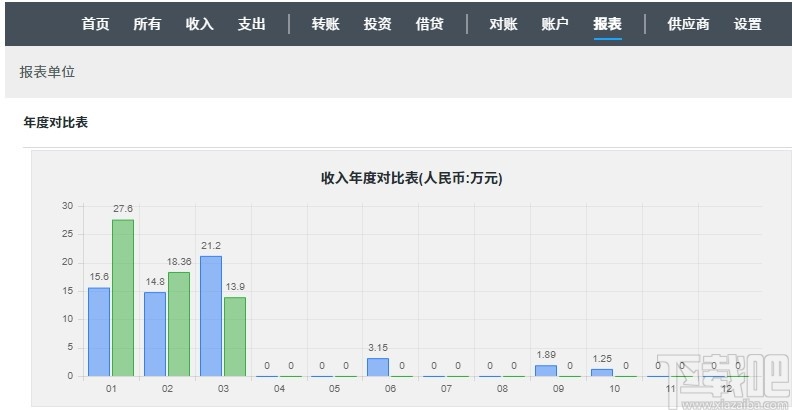792x410 pixels.
Task: Click the y-axis label 15
Action: tap(67, 291)
